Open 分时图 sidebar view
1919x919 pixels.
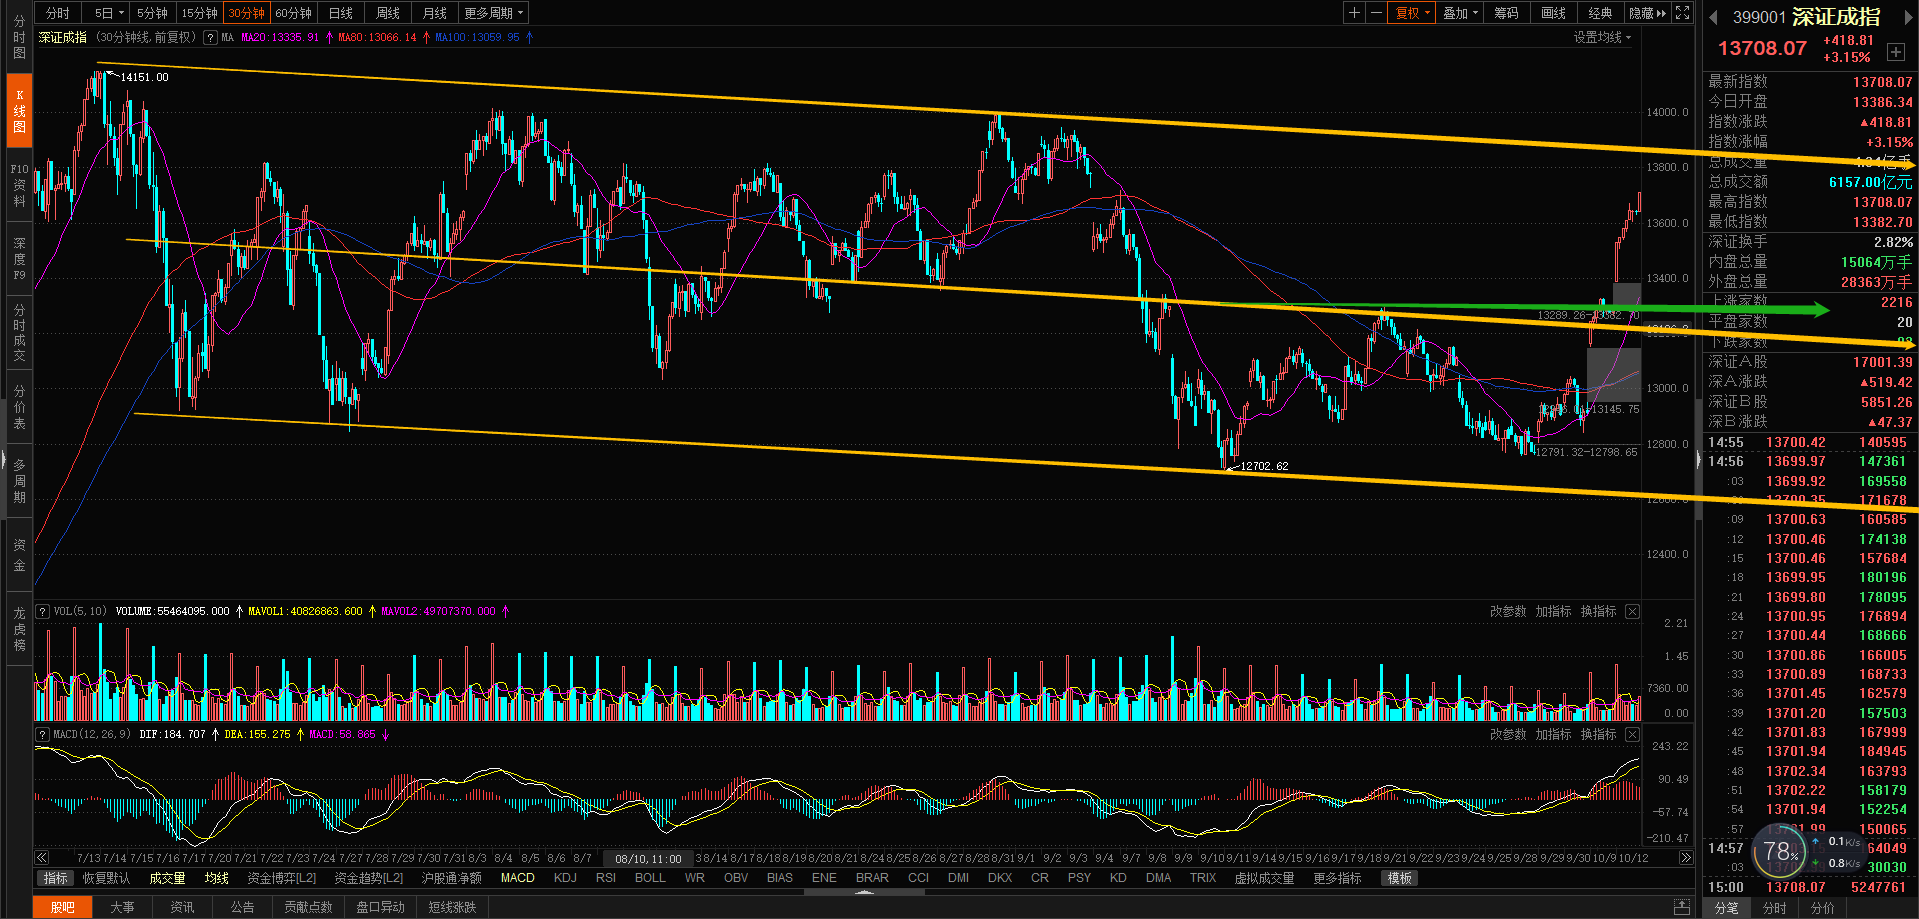(19, 37)
